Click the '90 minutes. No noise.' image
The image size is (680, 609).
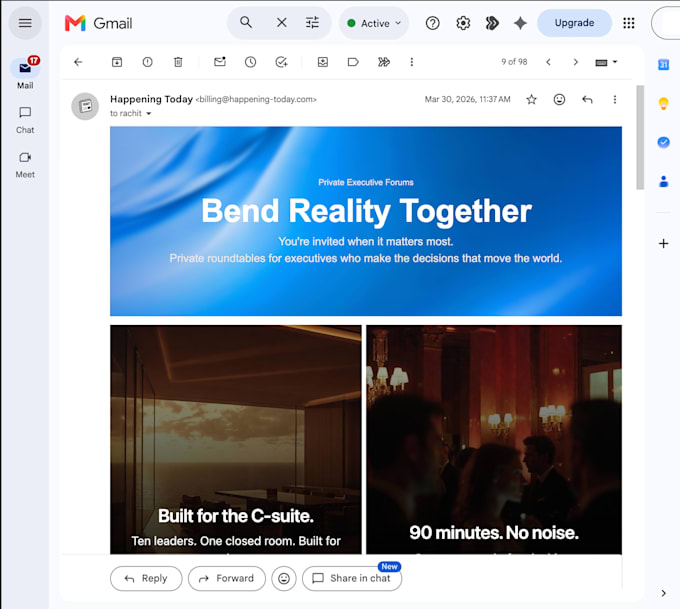click(494, 439)
